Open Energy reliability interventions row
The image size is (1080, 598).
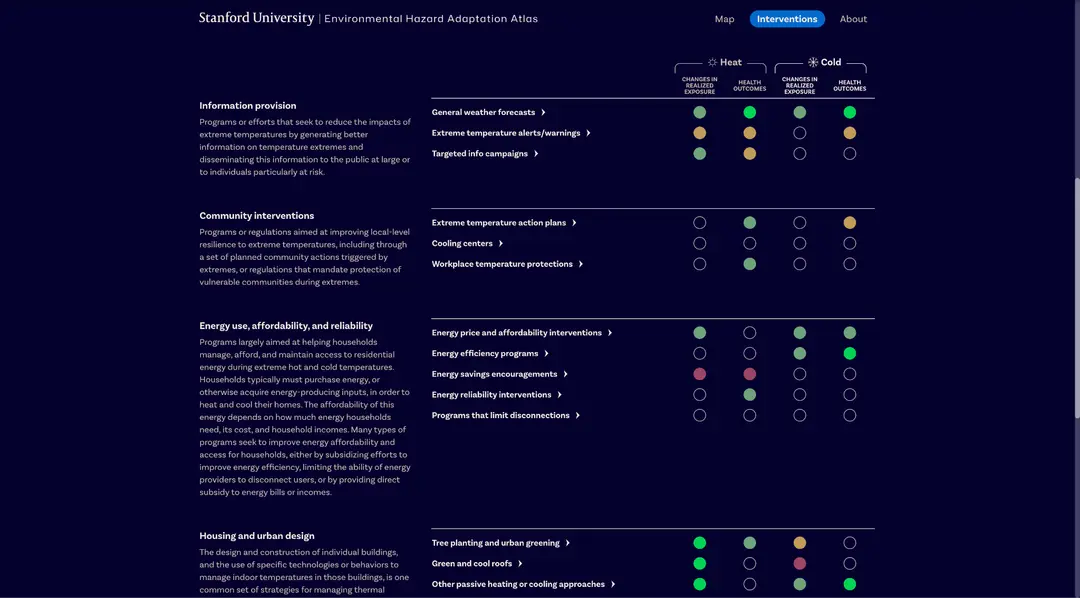497,395
